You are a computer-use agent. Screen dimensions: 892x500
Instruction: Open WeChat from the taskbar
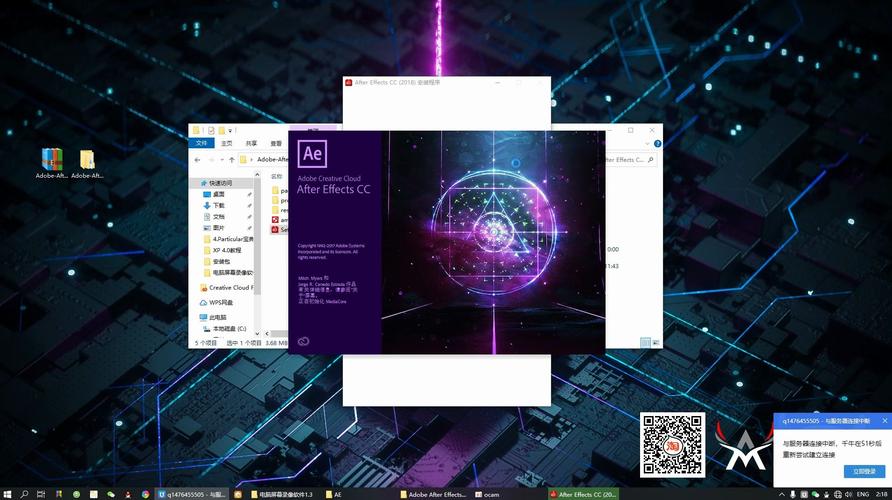(111, 494)
